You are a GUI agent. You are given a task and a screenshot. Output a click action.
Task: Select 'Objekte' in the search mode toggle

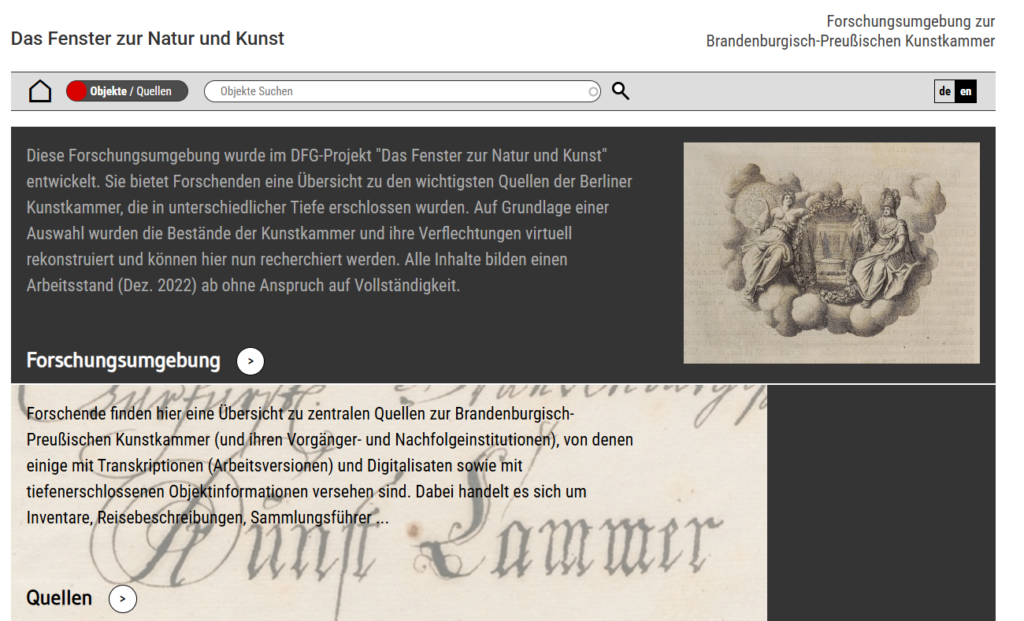coord(108,91)
